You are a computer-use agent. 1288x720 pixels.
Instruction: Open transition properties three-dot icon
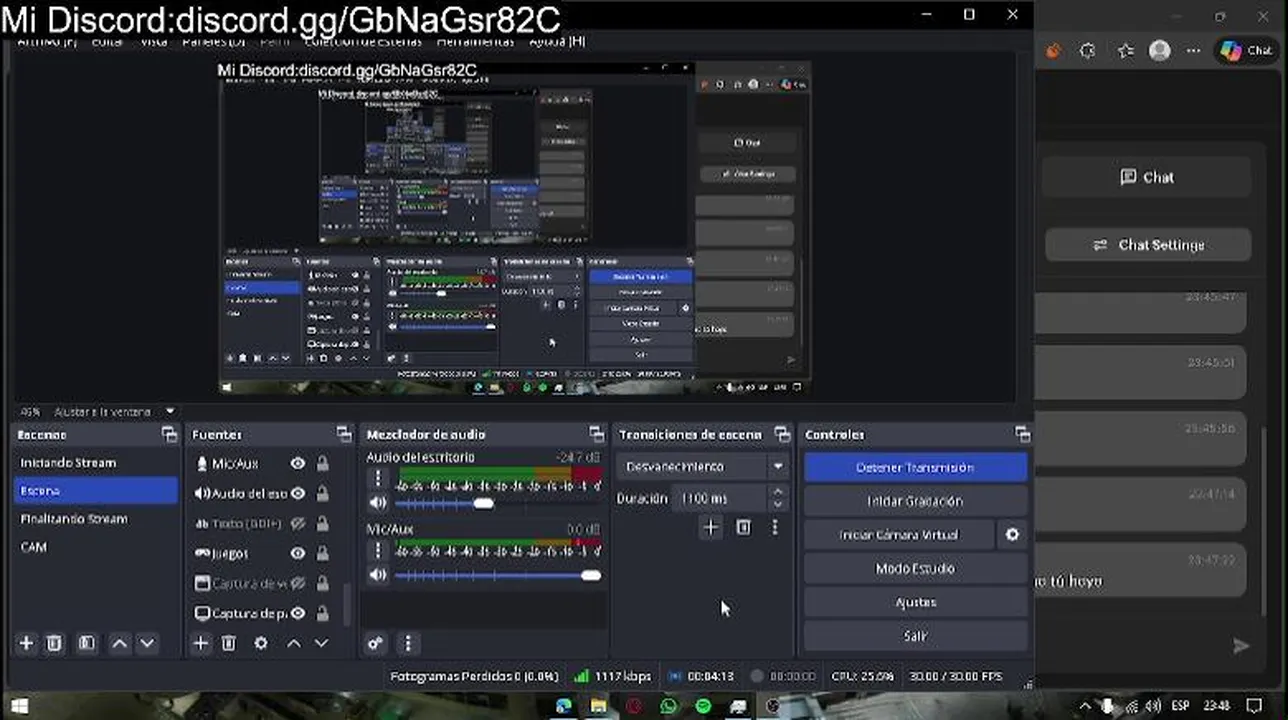point(774,527)
